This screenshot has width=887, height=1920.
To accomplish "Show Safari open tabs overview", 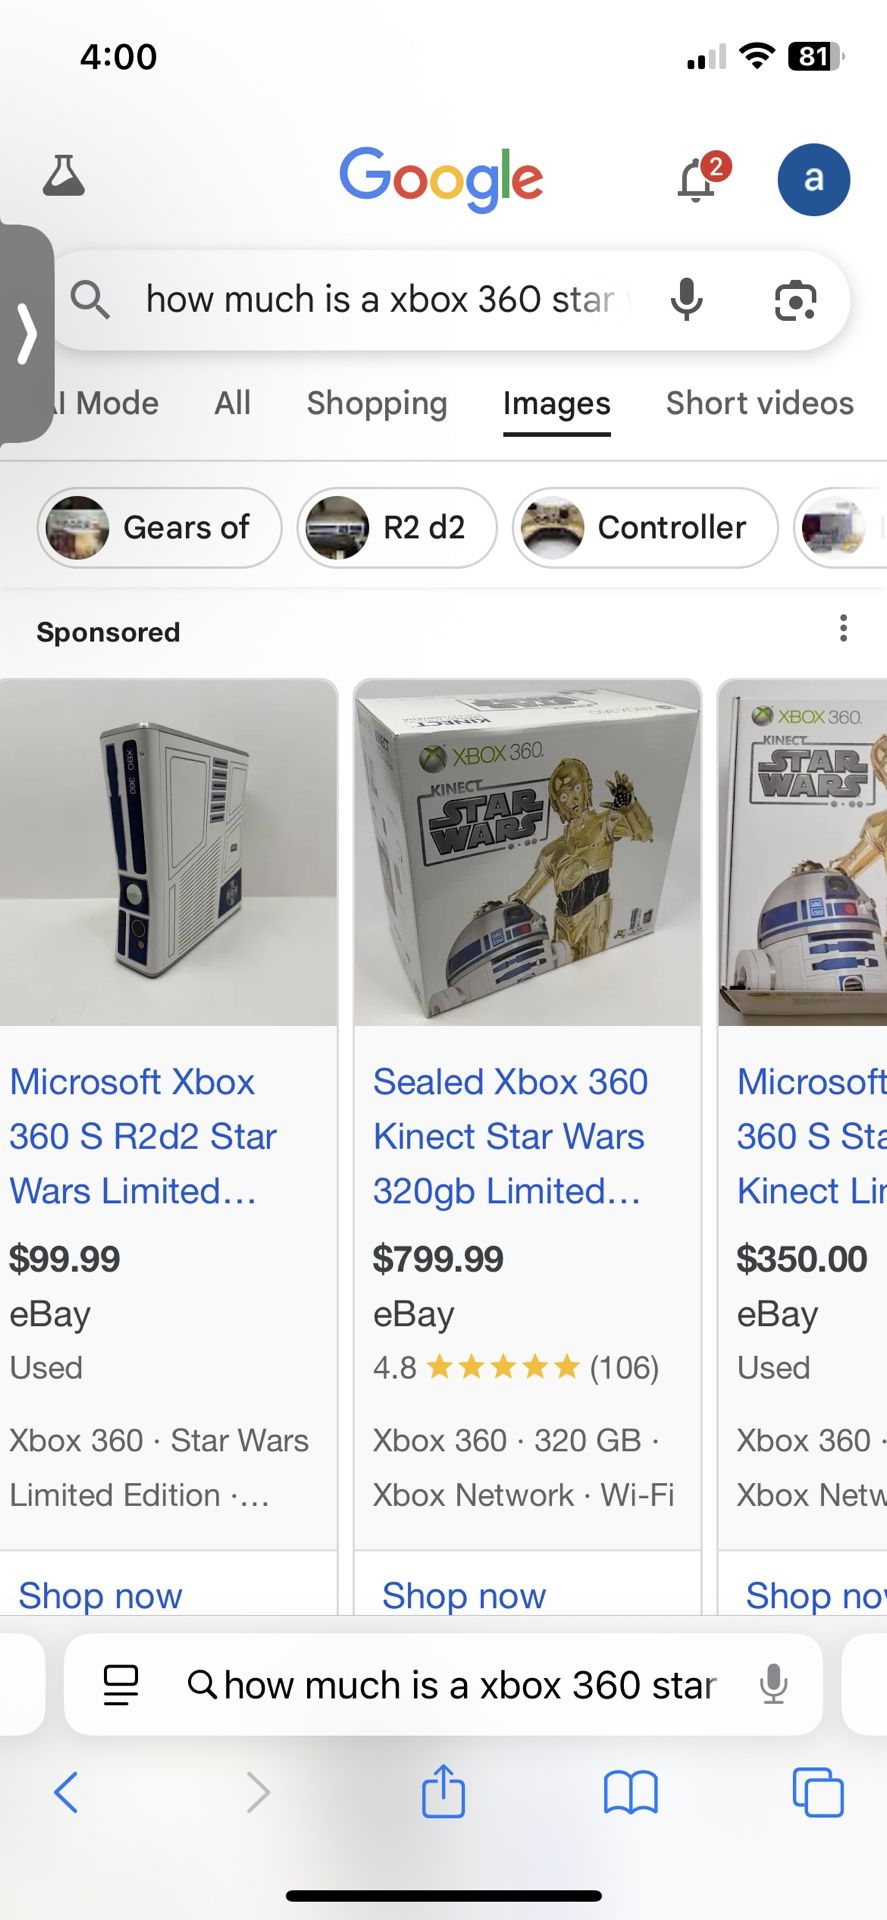I will 817,1791.
